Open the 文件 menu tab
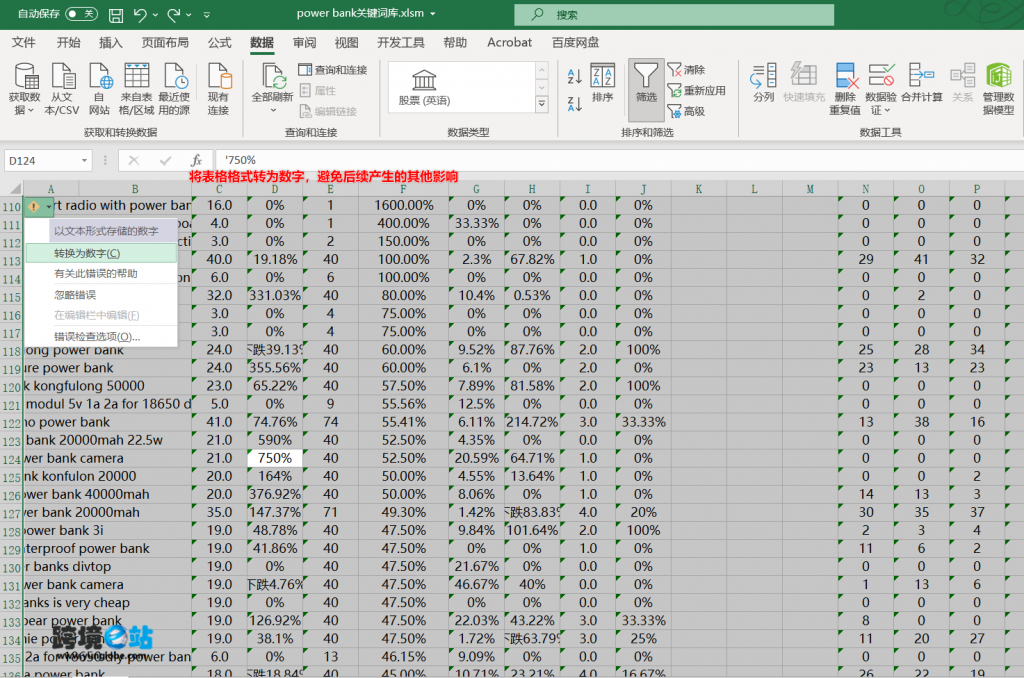The height and width of the screenshot is (678, 1024). coord(24,42)
